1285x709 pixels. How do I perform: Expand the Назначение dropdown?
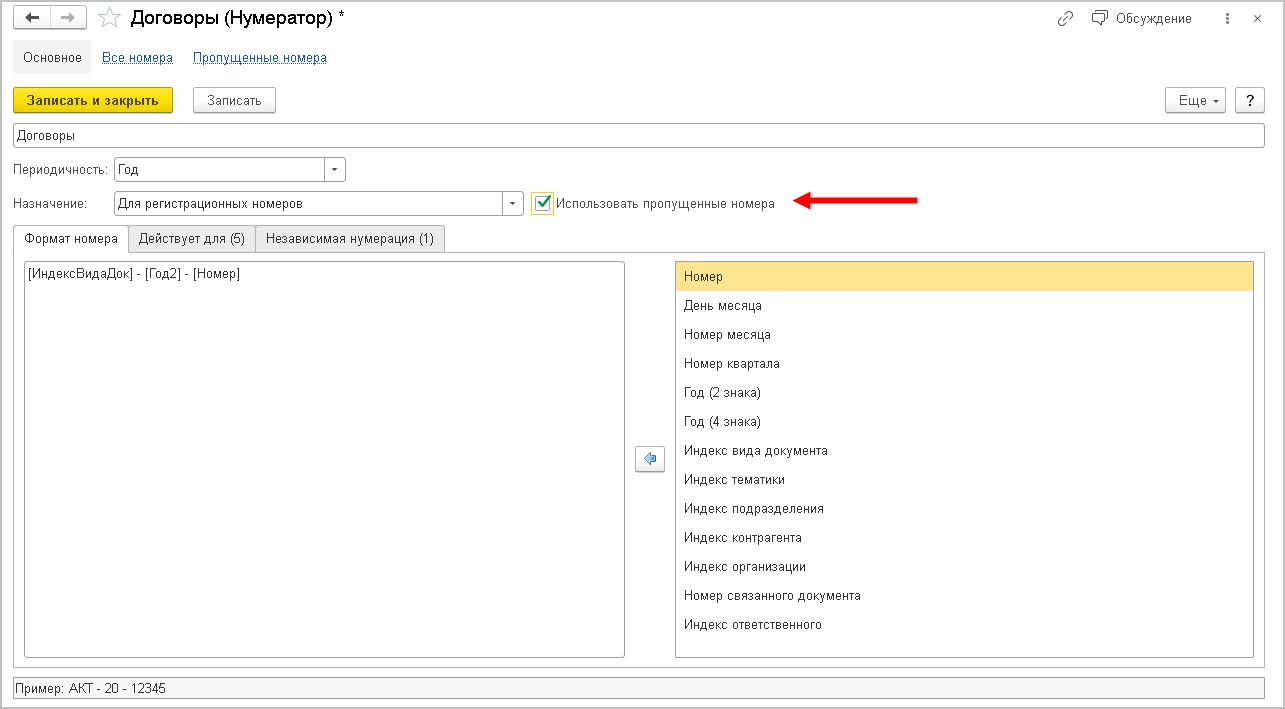click(513, 203)
